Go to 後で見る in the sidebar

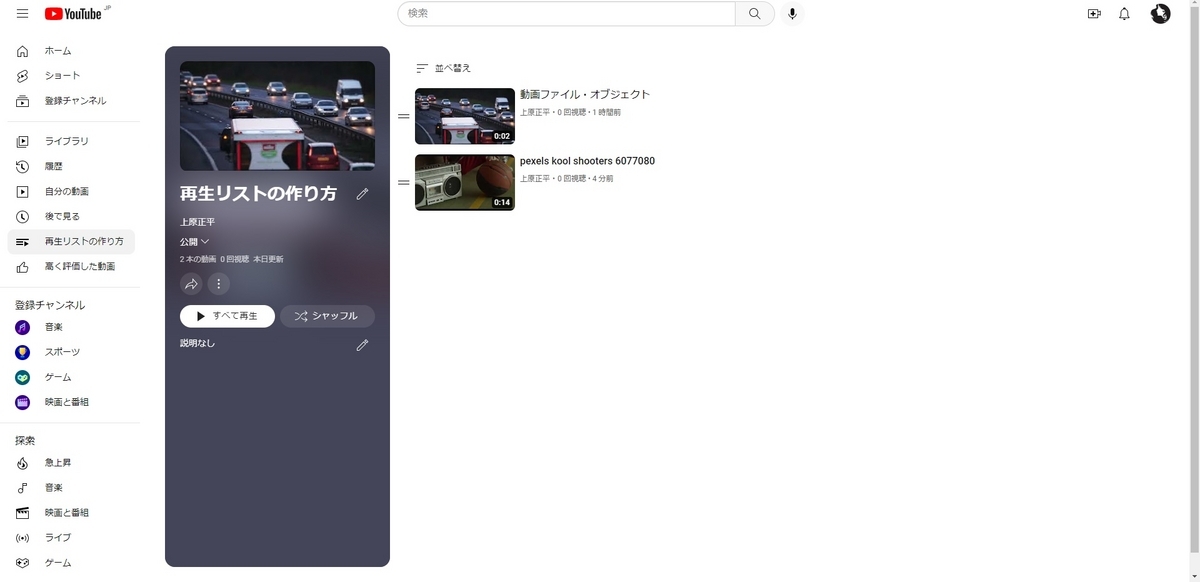[x=61, y=216]
